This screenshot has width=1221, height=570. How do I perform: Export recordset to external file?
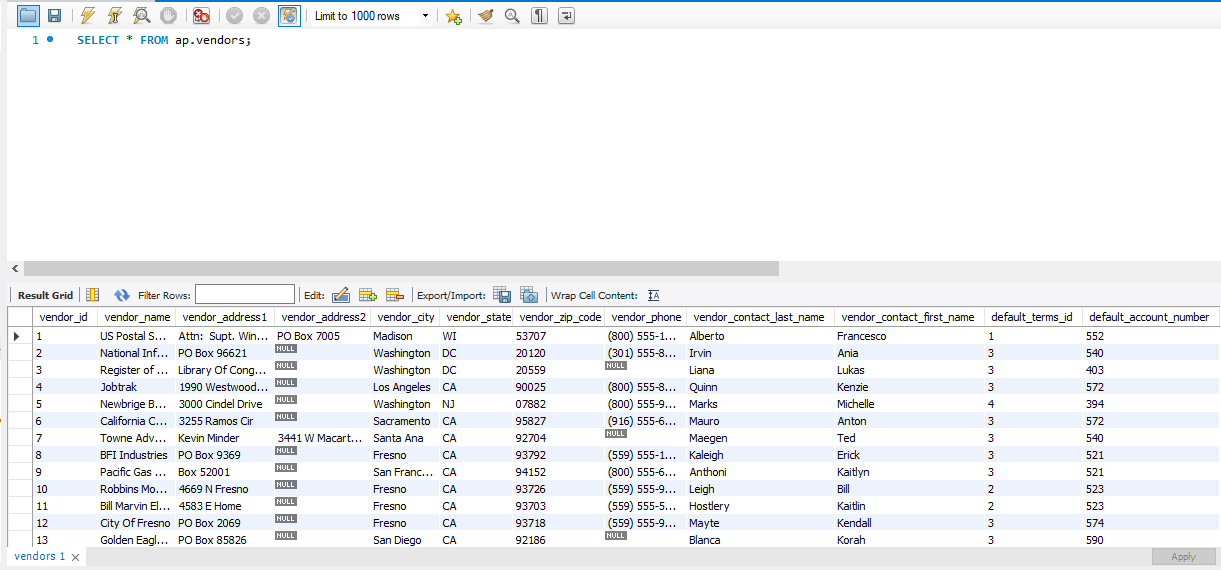click(x=502, y=295)
